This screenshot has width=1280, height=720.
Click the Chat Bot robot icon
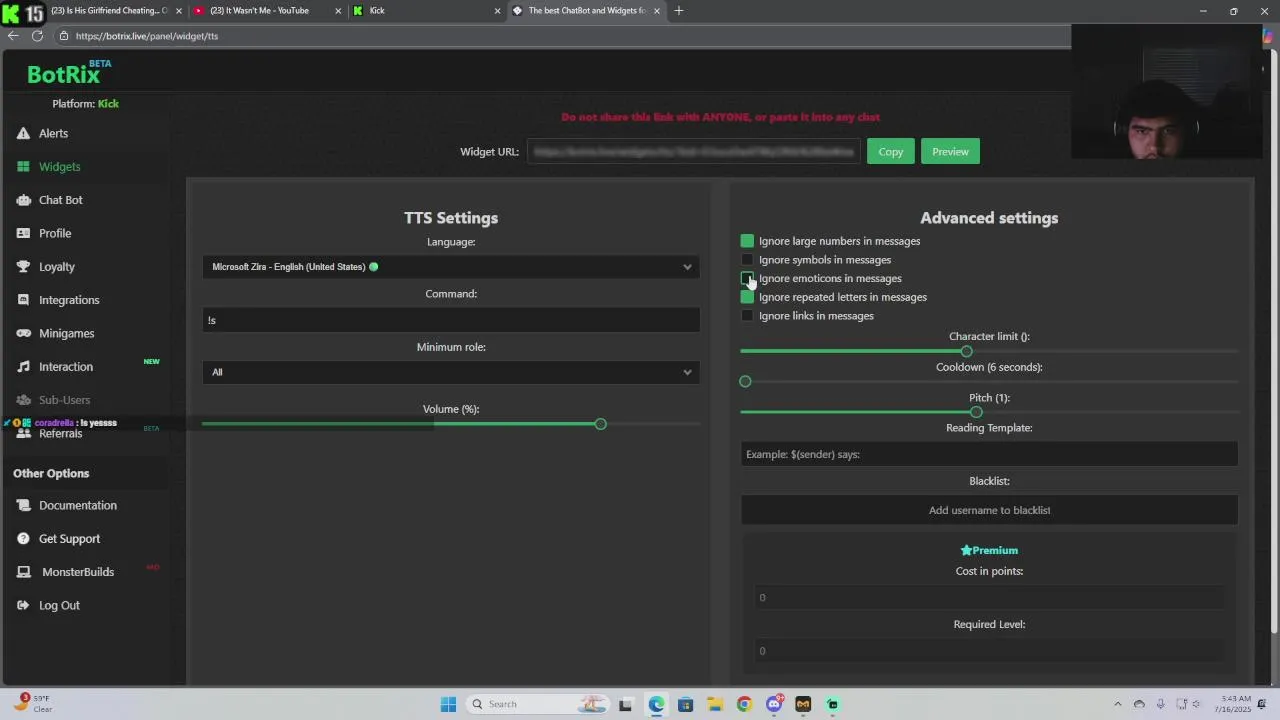click(23, 200)
